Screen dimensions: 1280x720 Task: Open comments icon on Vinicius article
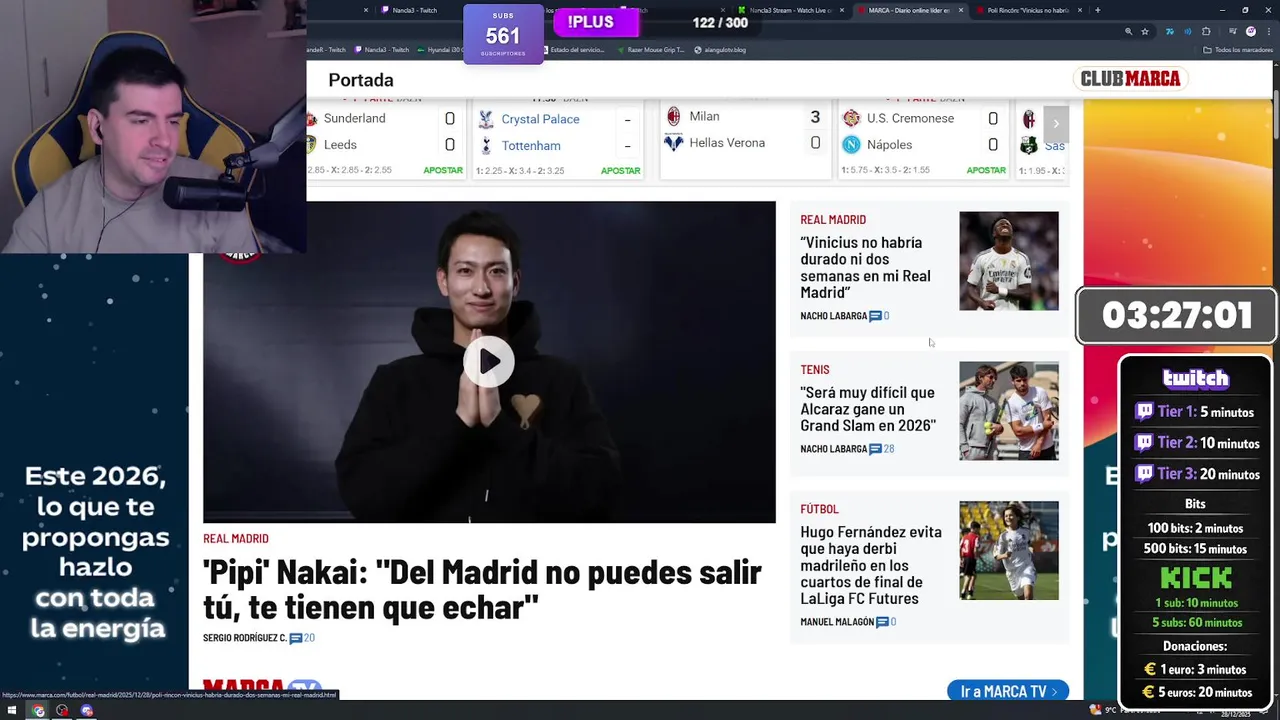coord(875,316)
